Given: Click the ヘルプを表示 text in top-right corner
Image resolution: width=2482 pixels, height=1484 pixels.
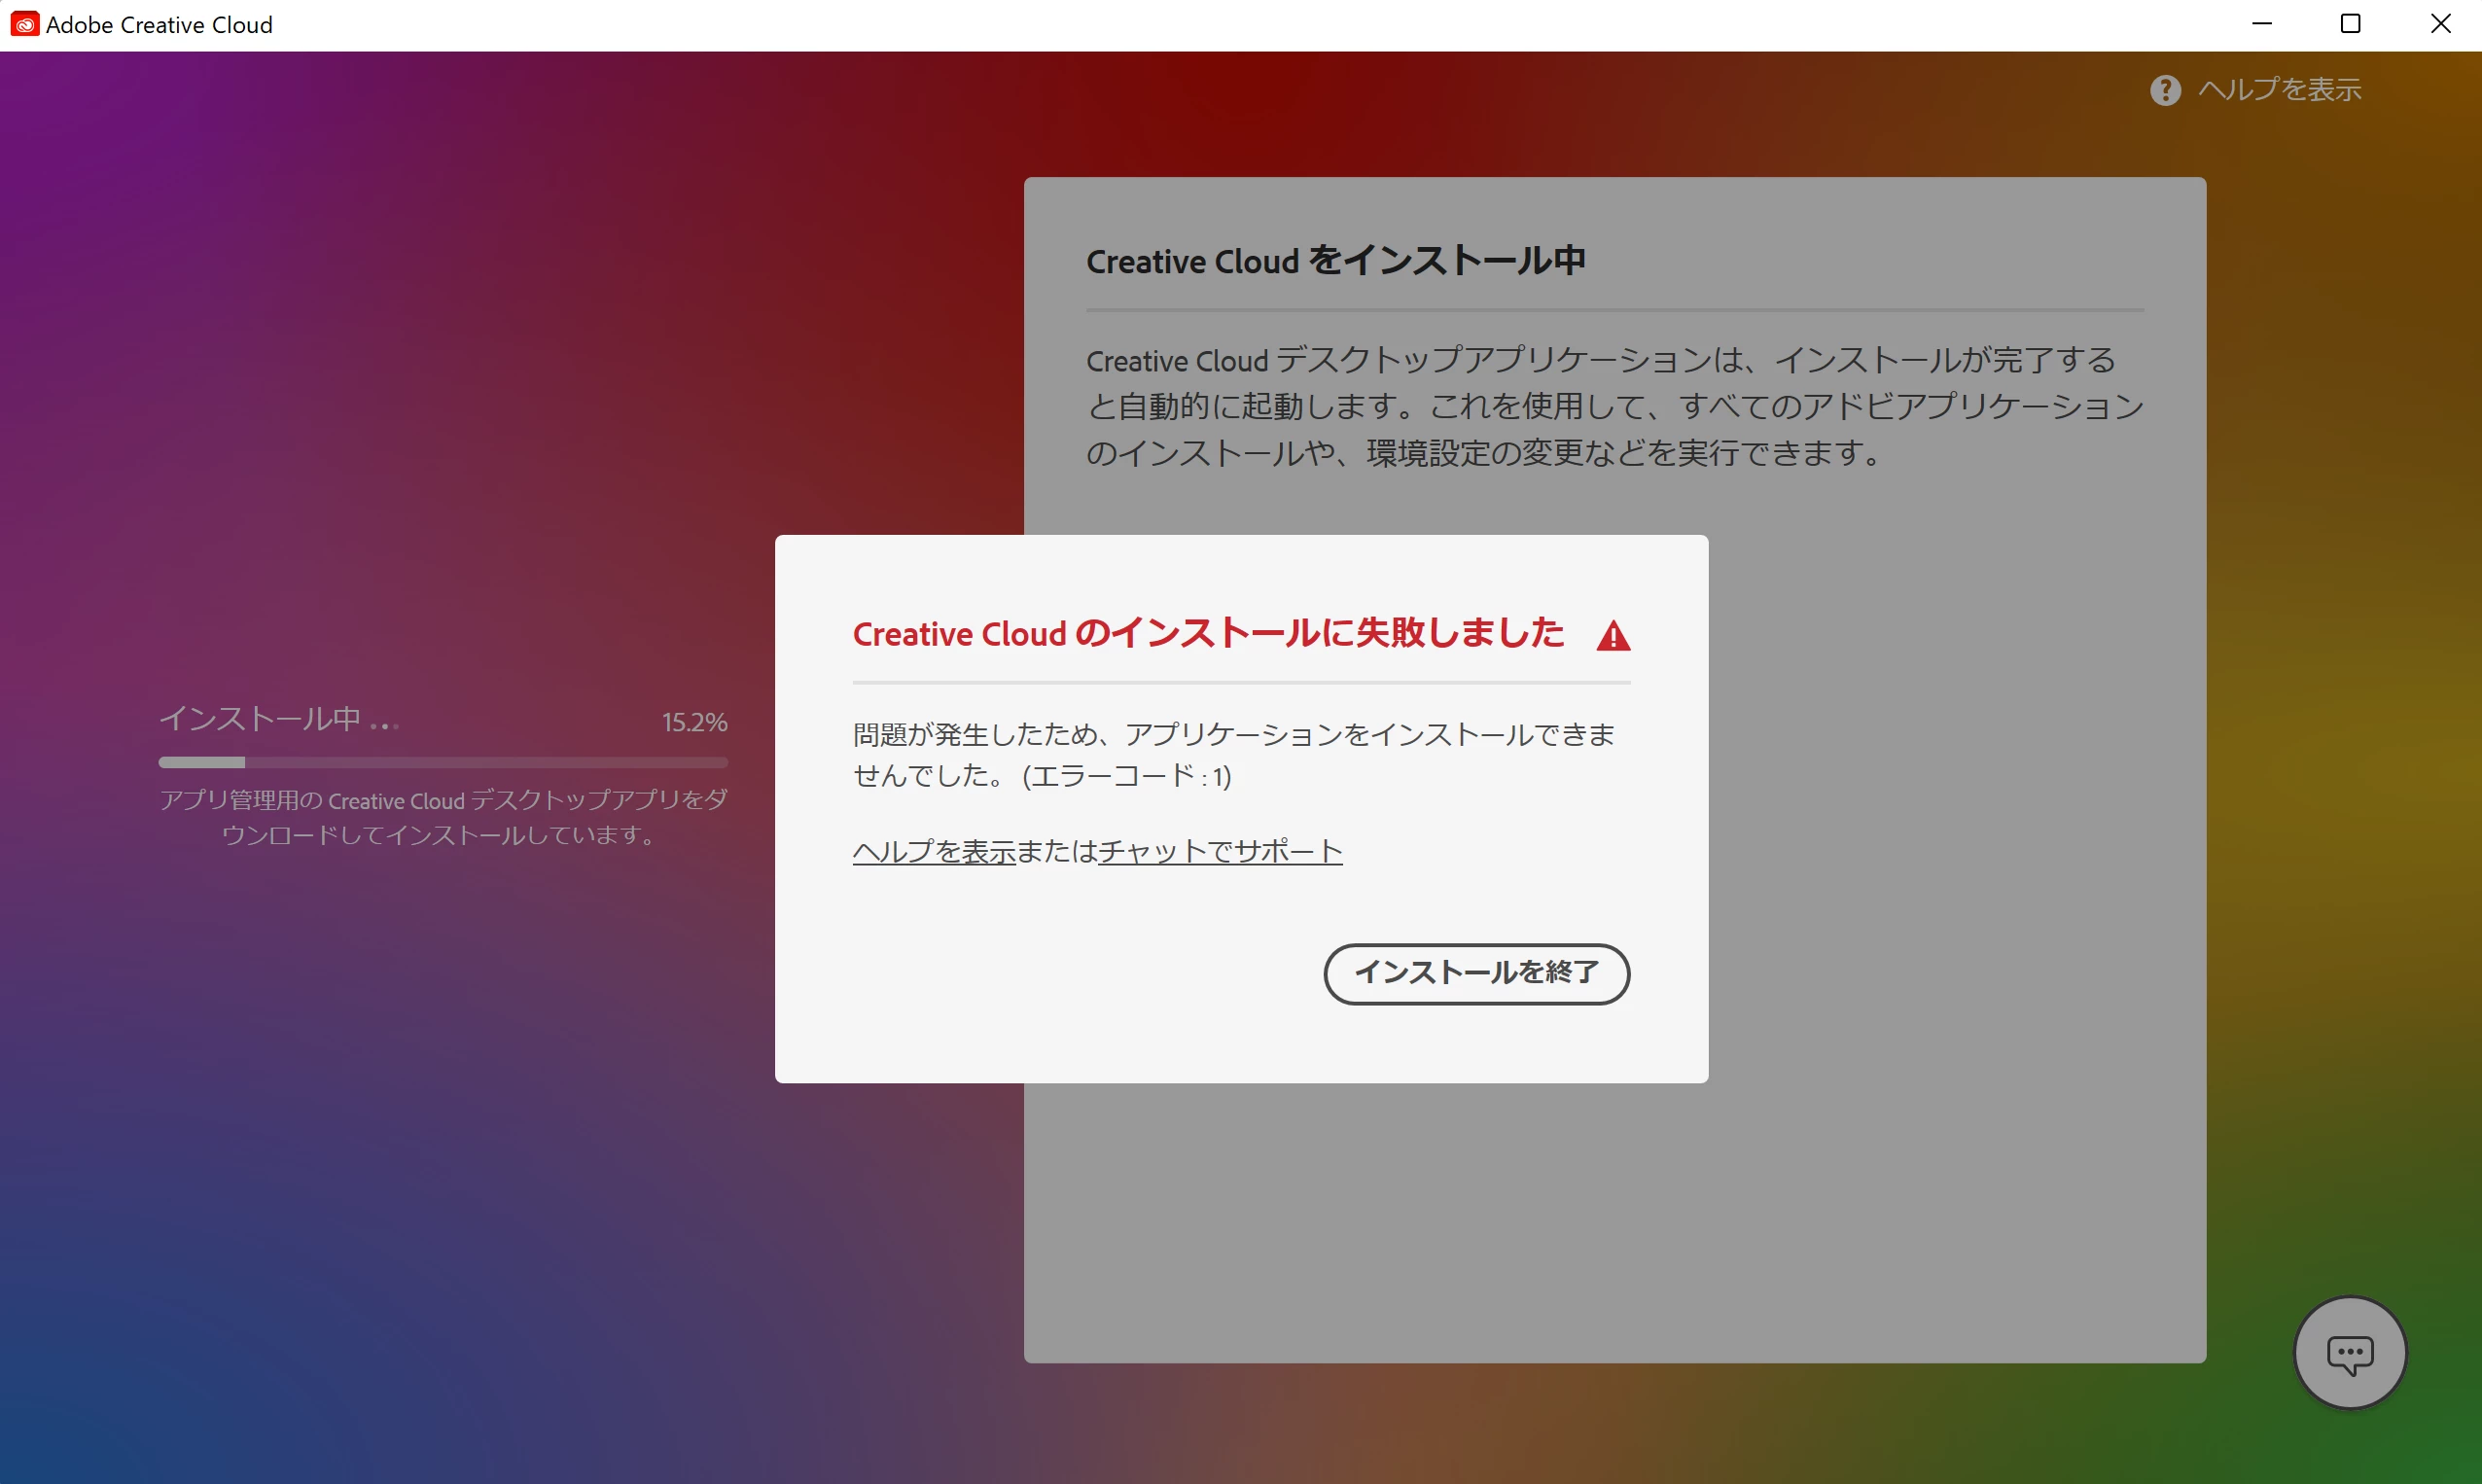Looking at the screenshot, I should tap(2279, 90).
